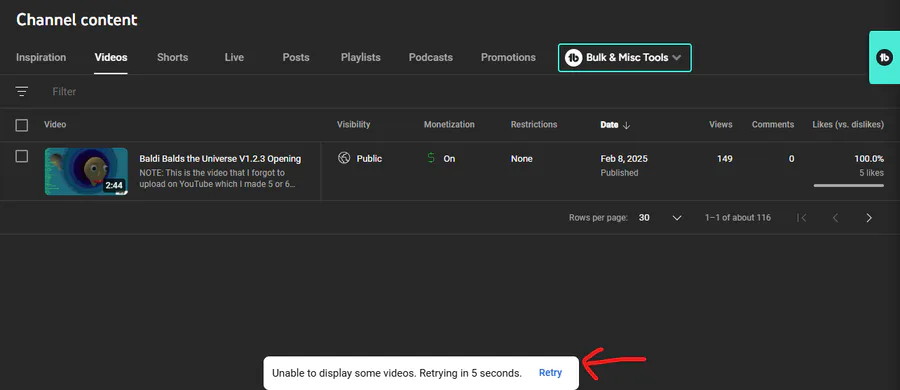
Task: Click the Views column header
Action: click(720, 125)
